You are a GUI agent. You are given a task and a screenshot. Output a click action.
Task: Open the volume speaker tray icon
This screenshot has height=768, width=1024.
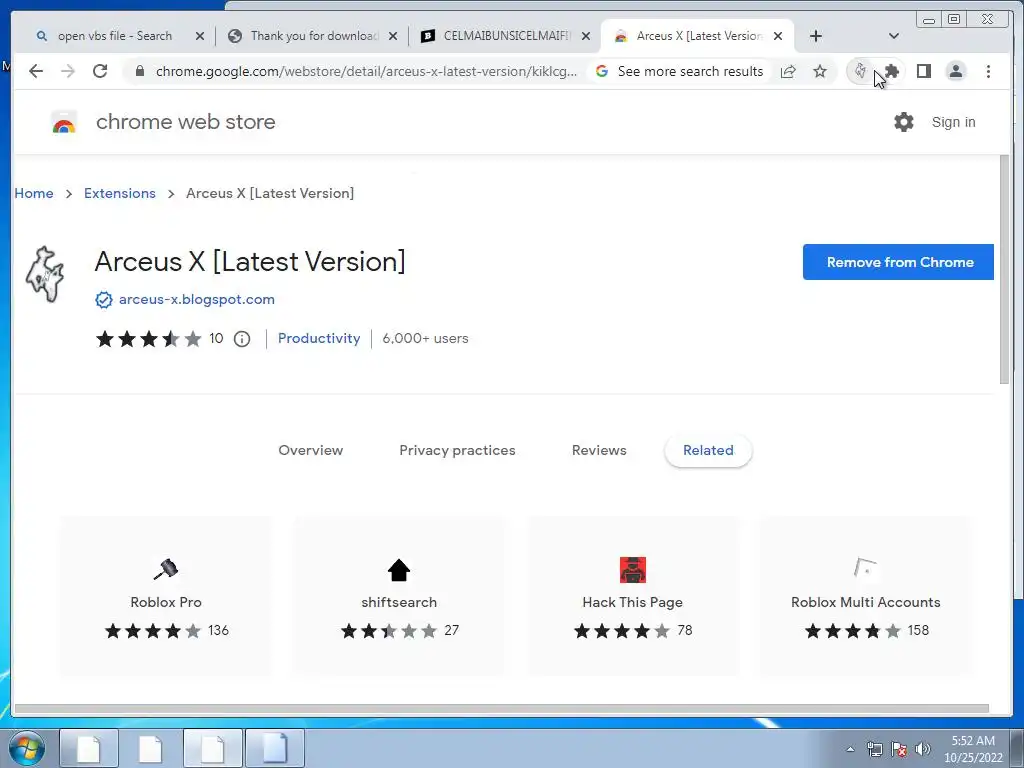(922, 750)
